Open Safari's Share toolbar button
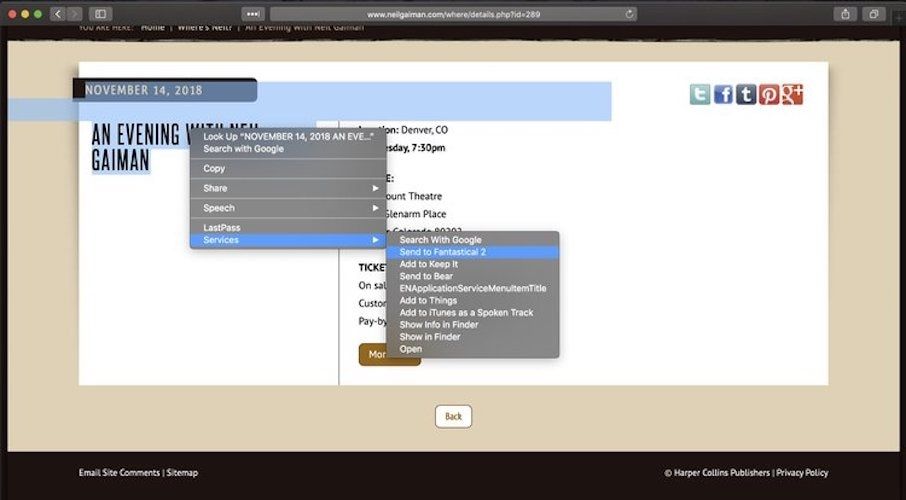 [x=846, y=14]
